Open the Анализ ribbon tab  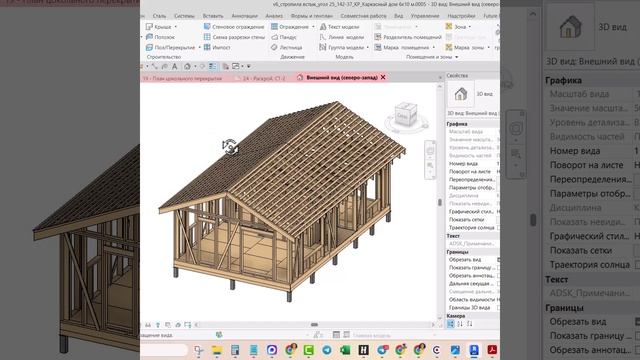click(x=274, y=16)
